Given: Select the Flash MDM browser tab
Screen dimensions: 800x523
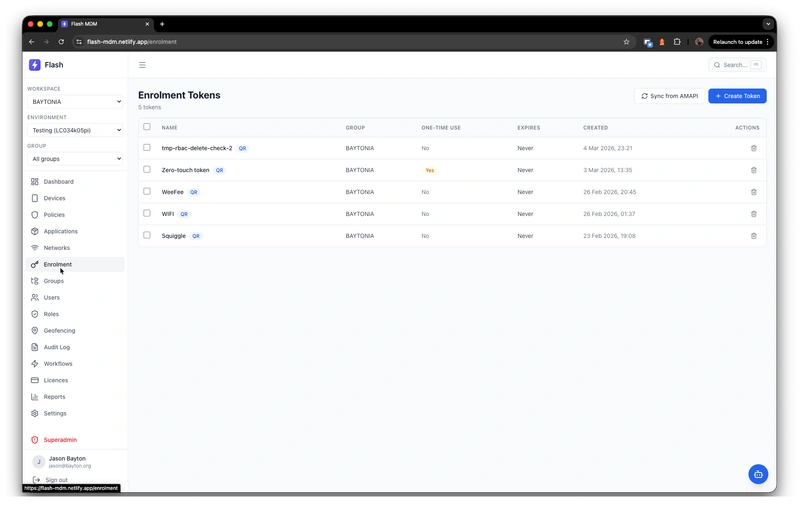Looking at the screenshot, I should click(x=106, y=24).
